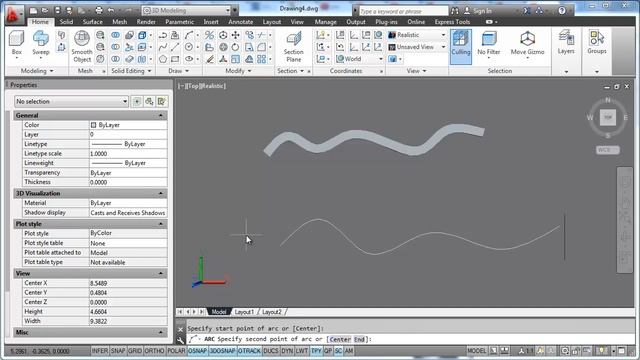Image resolution: width=640 pixels, height=360 pixels.
Task: Disable 3DOSNAP in status bar
Action: [x=222, y=351]
